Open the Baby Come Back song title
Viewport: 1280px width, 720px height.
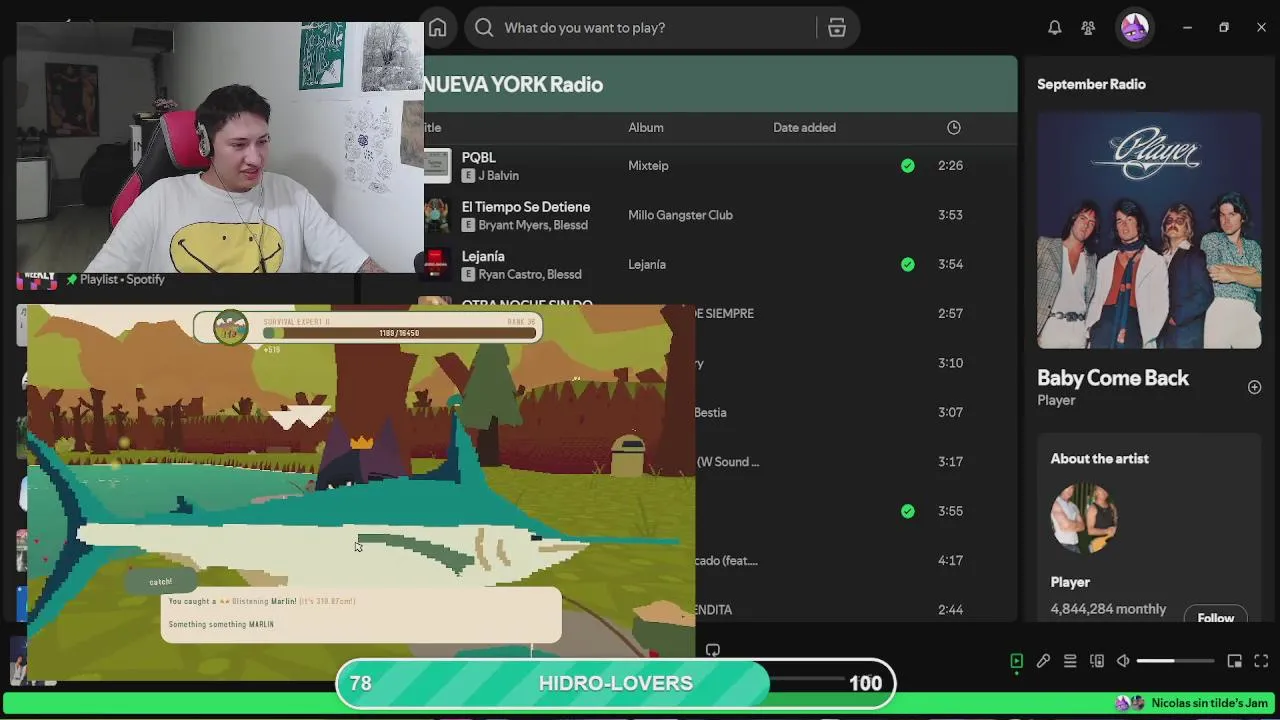tap(1113, 378)
